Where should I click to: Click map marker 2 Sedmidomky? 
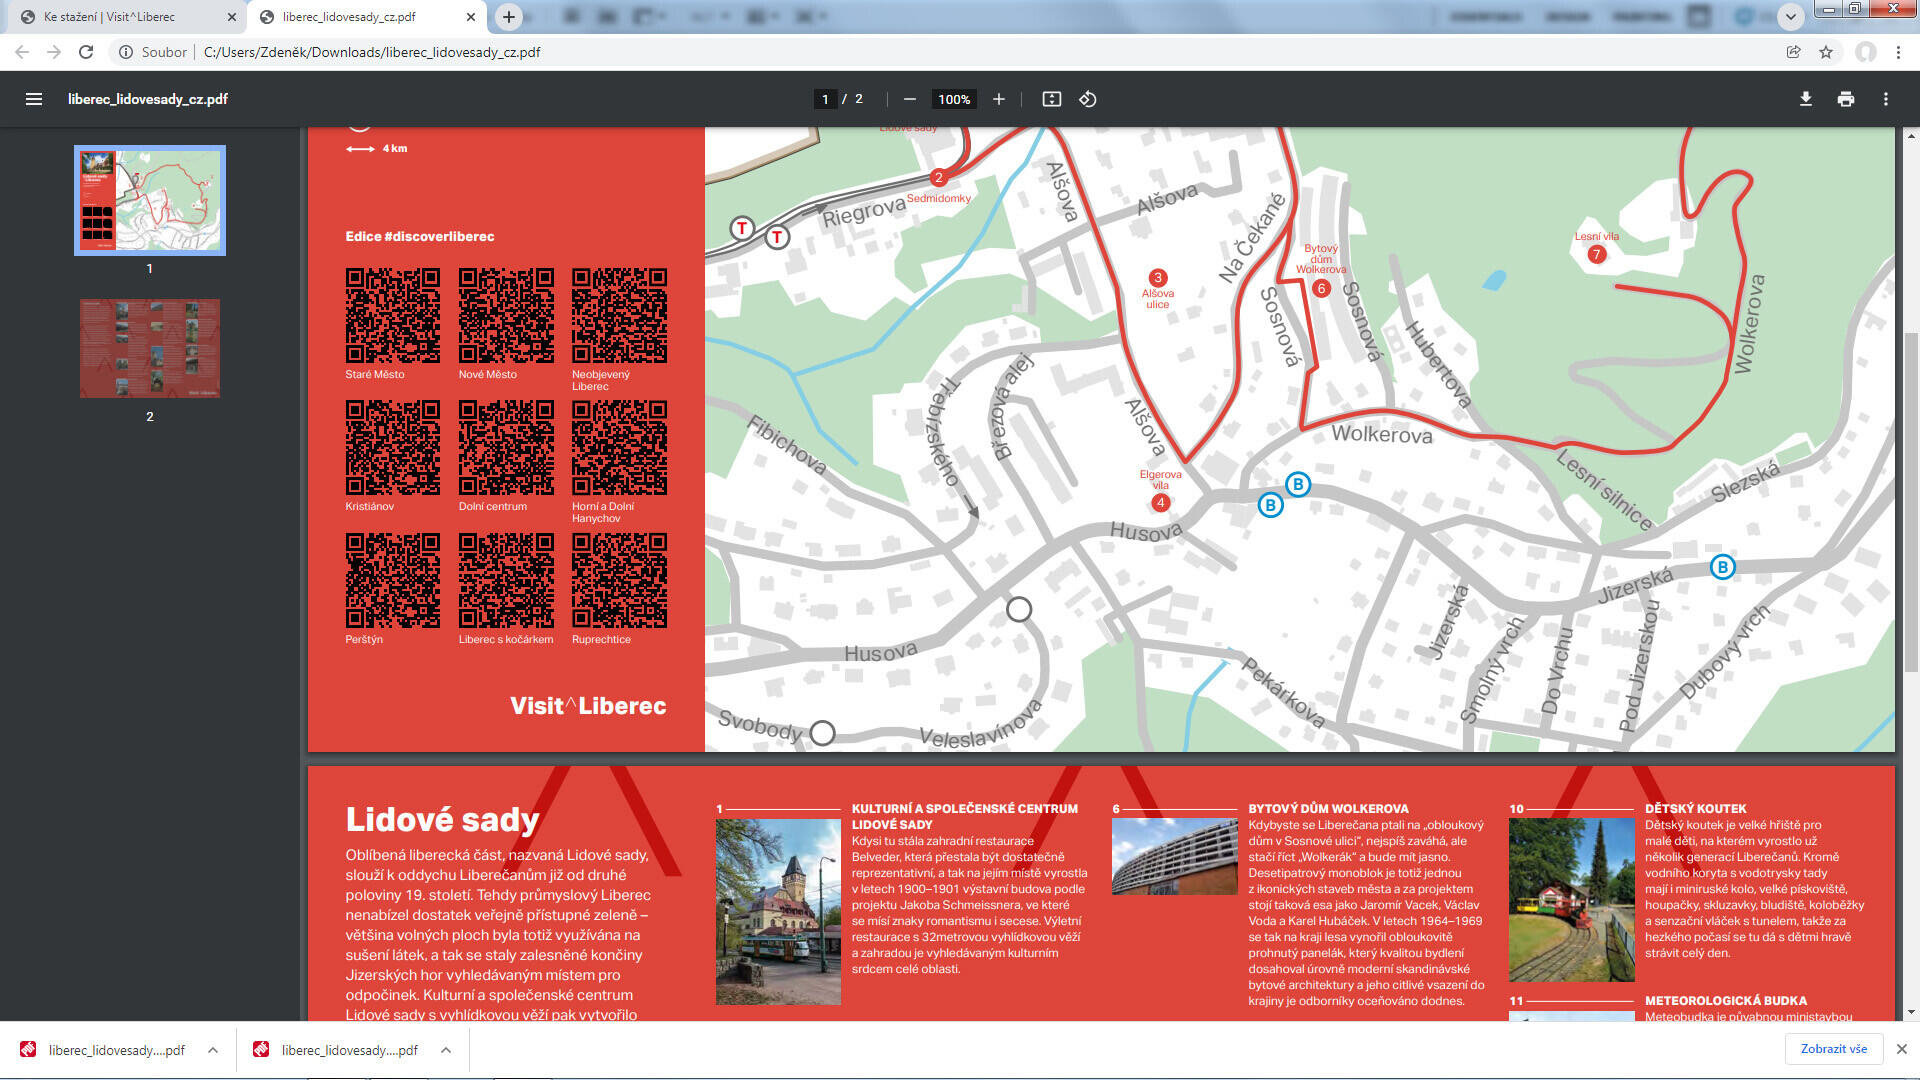[x=938, y=178]
